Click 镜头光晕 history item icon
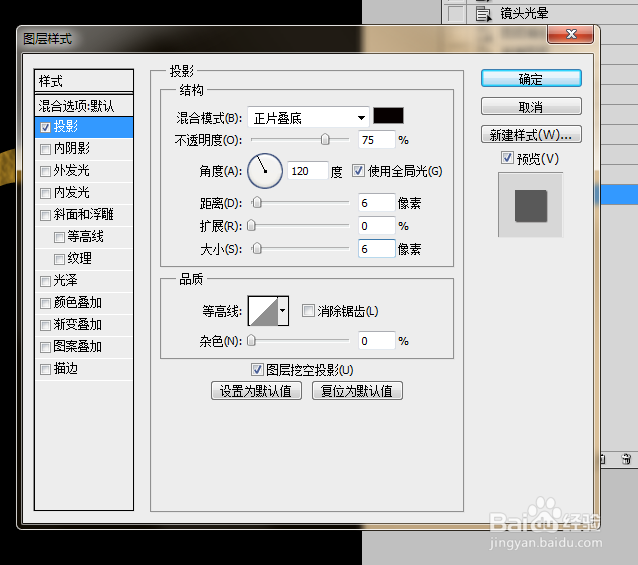The height and width of the screenshot is (565, 638). 483,13
